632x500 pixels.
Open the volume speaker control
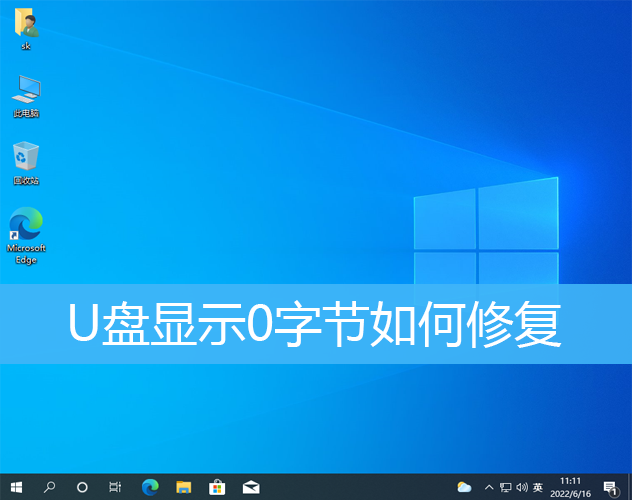click(521, 487)
